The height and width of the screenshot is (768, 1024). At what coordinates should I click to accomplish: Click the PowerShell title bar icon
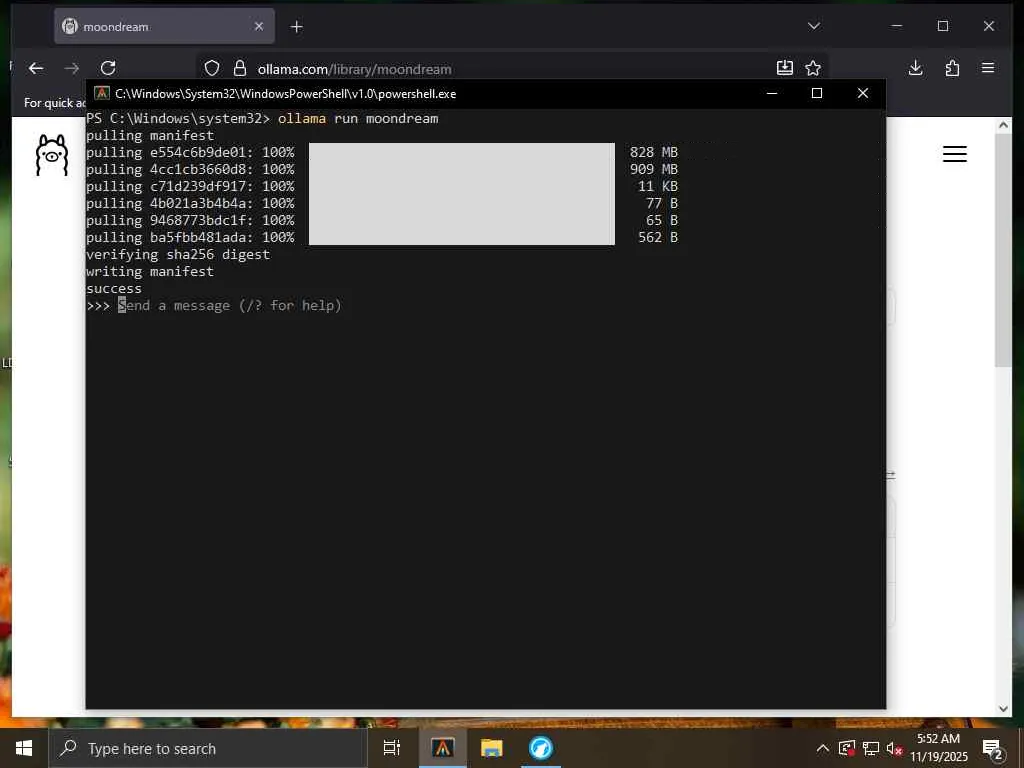click(x=101, y=93)
